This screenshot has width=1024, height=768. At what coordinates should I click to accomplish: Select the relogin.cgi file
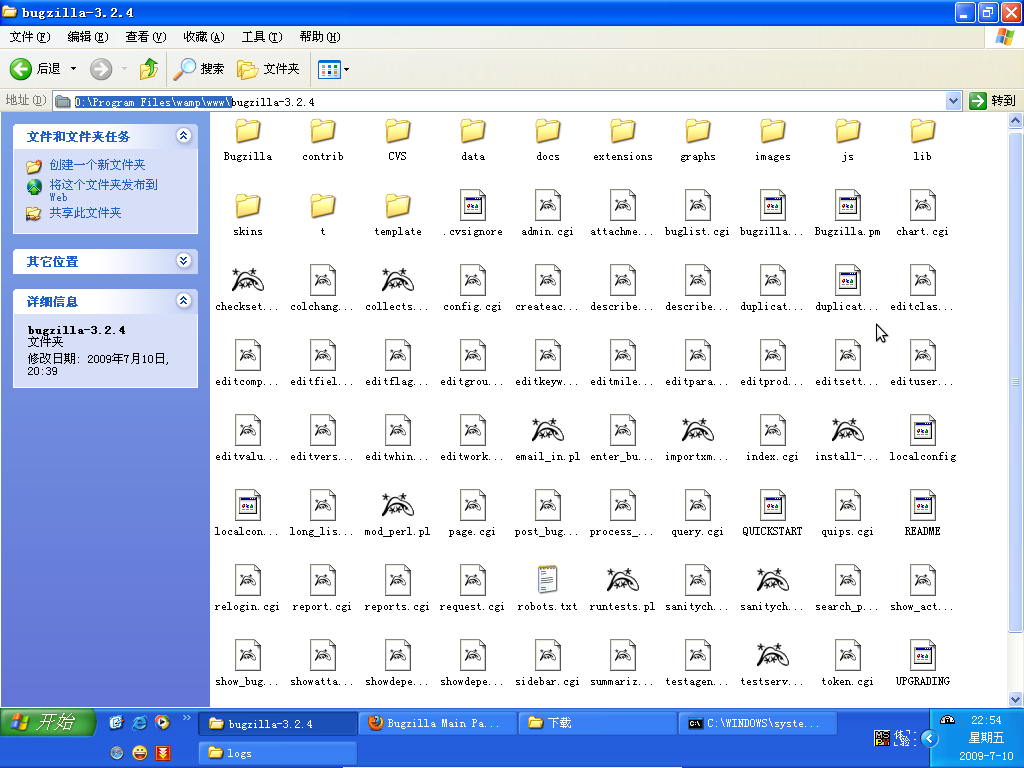[x=248, y=590]
